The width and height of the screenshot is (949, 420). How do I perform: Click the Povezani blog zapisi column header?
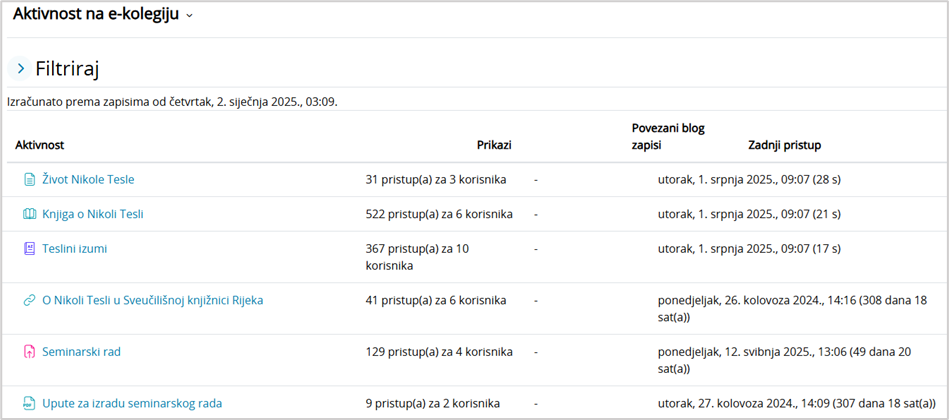668,136
